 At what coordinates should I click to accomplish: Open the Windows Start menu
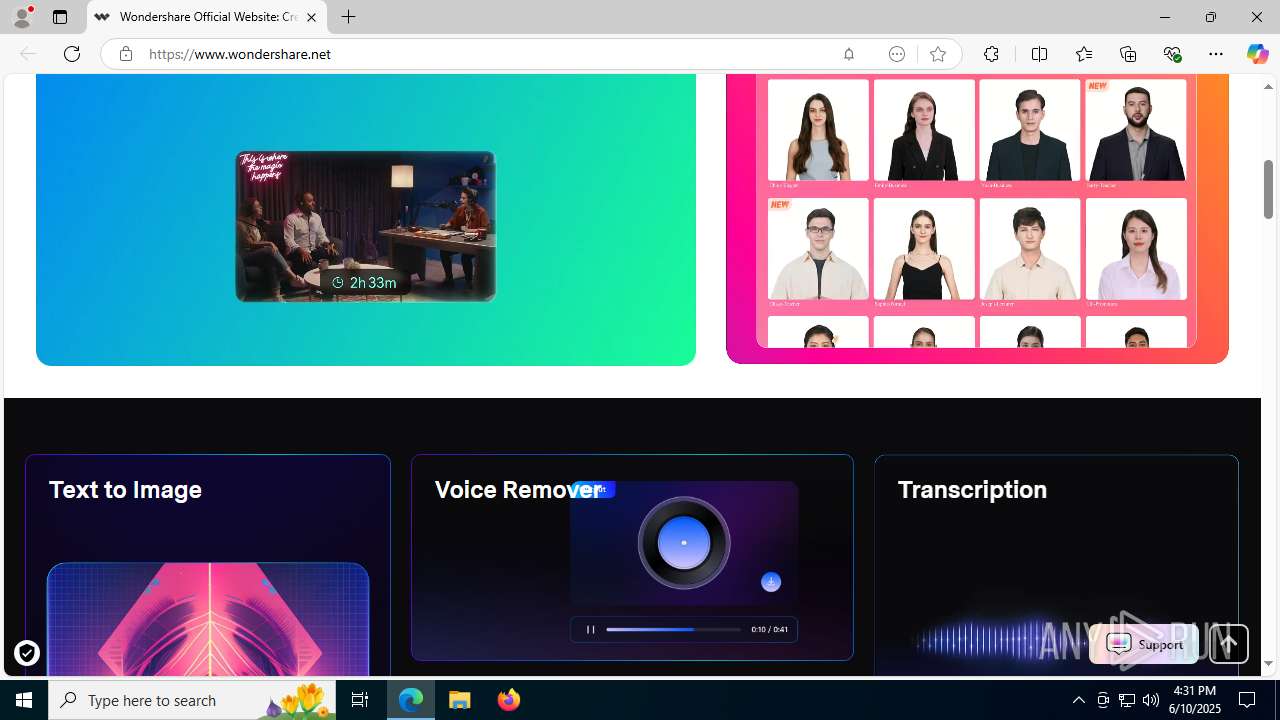click(24, 700)
